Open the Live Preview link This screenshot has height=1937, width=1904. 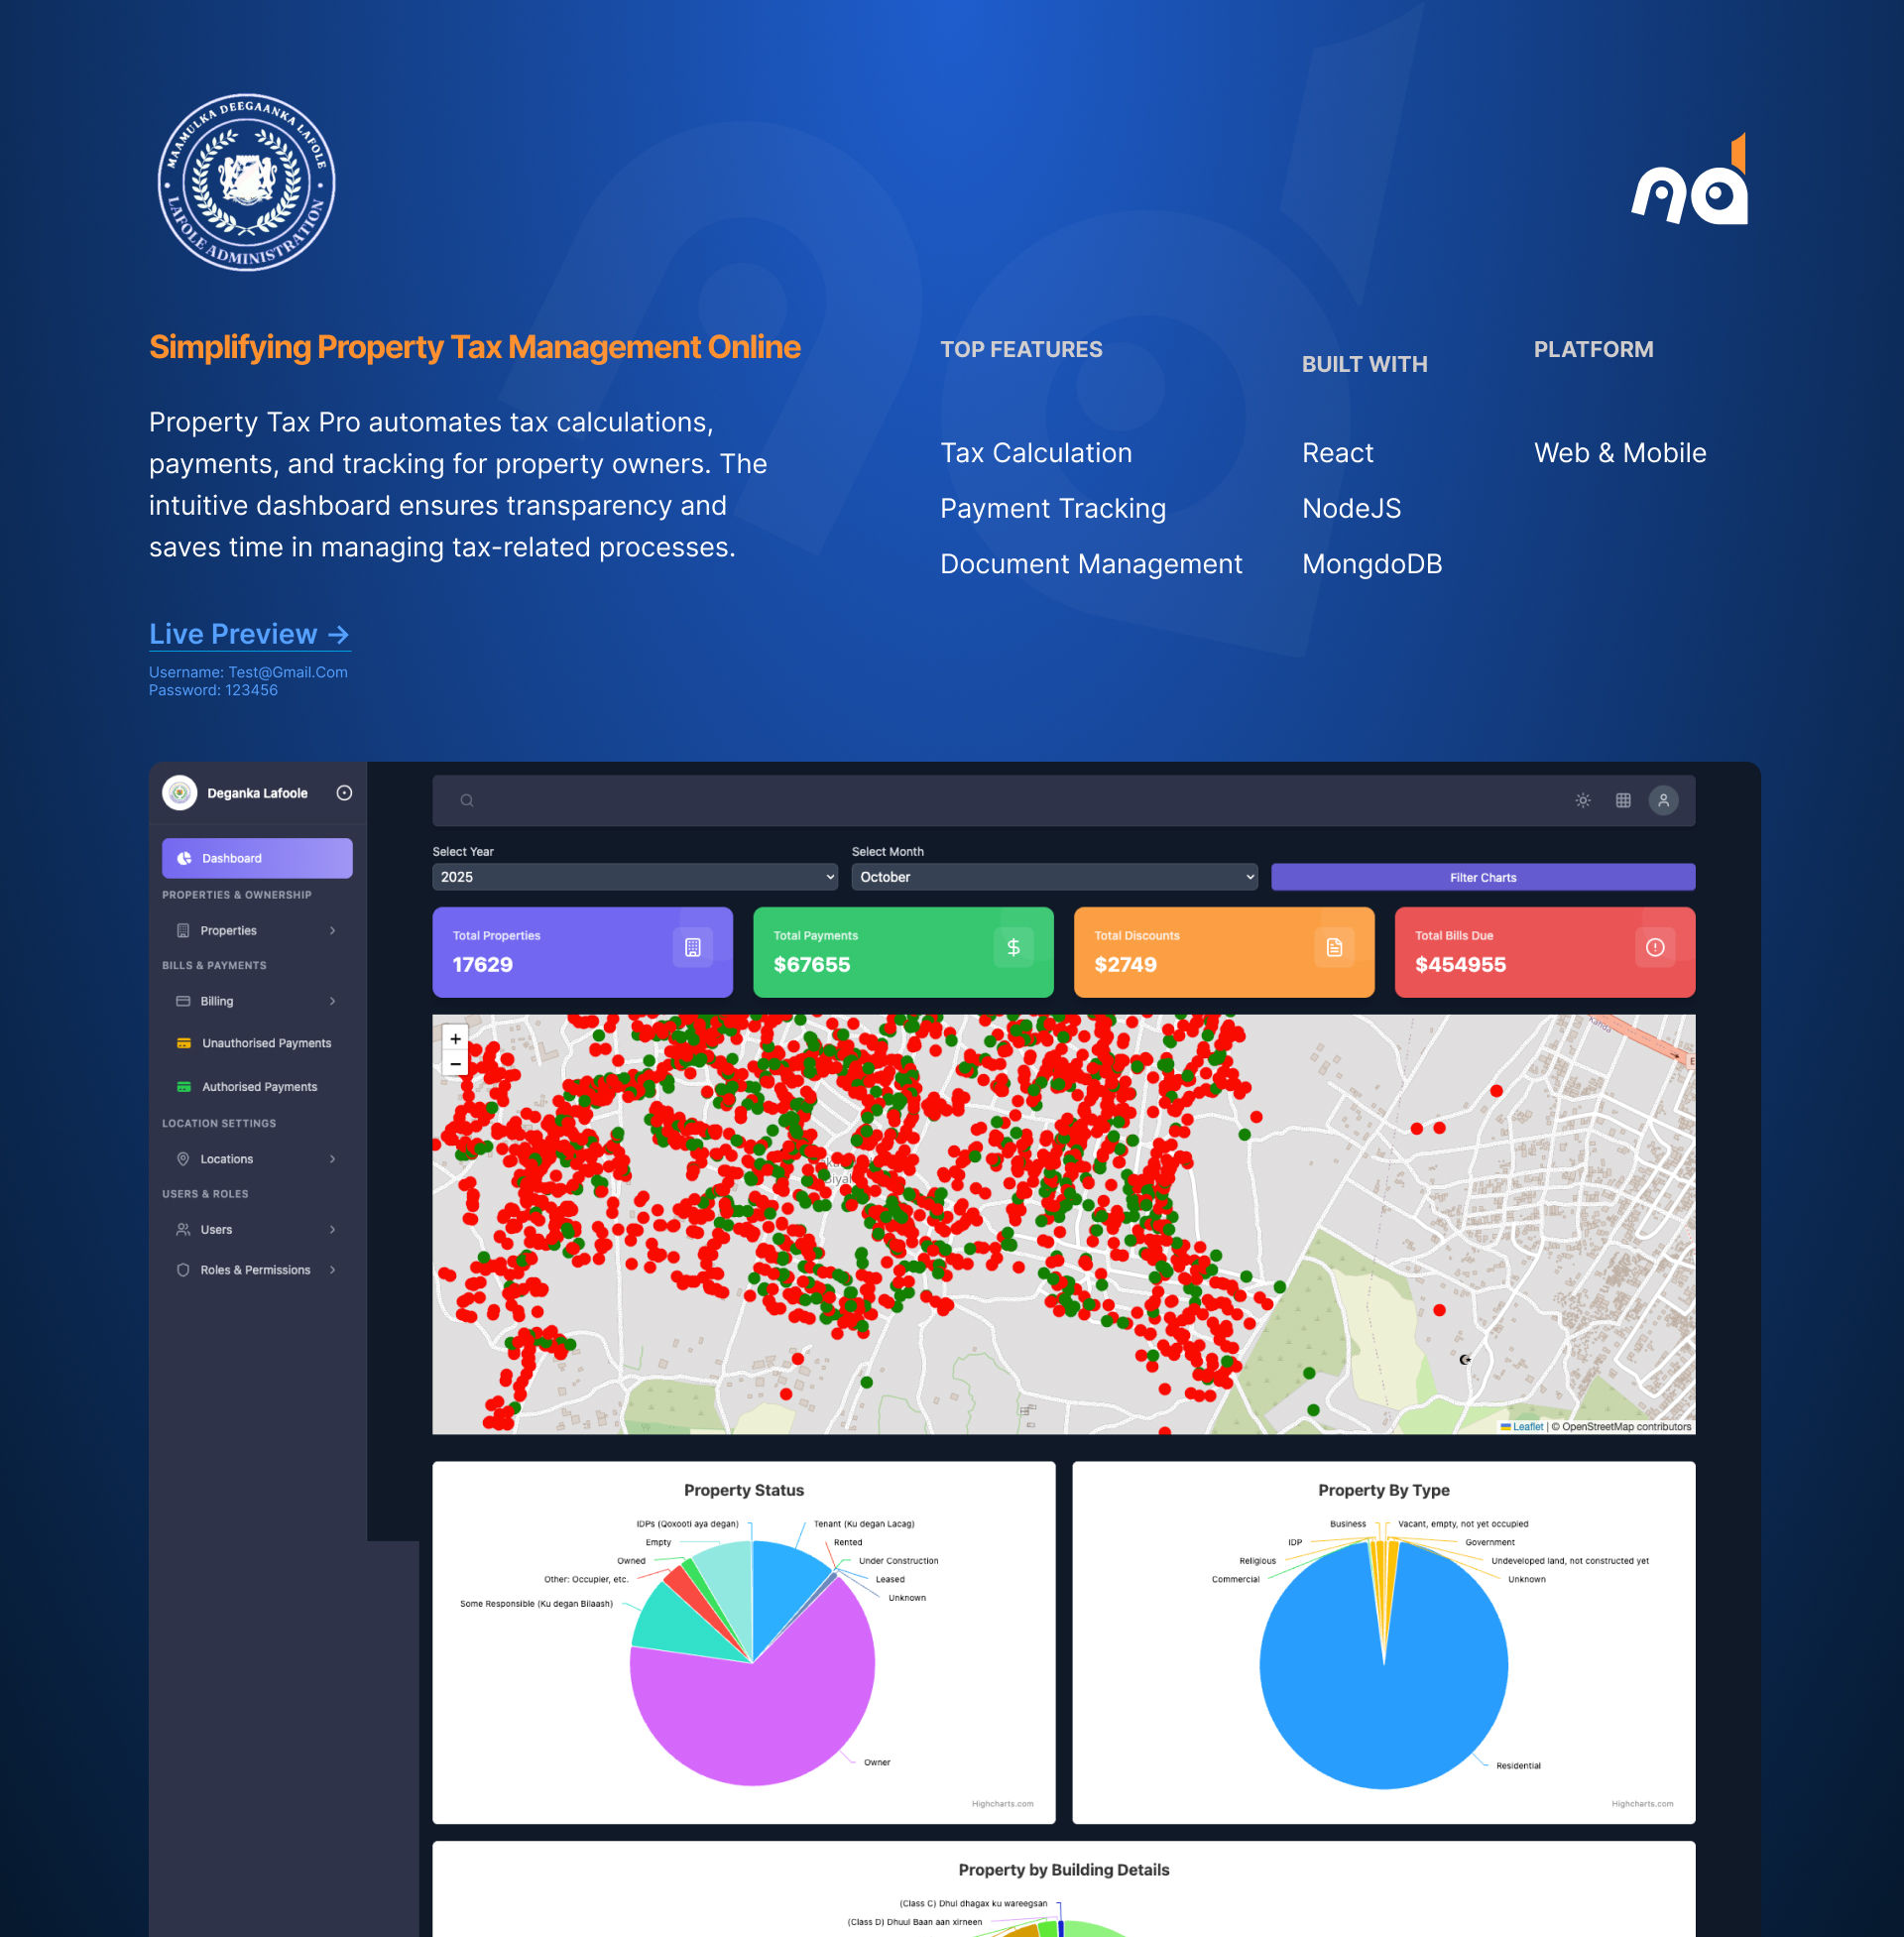249,634
